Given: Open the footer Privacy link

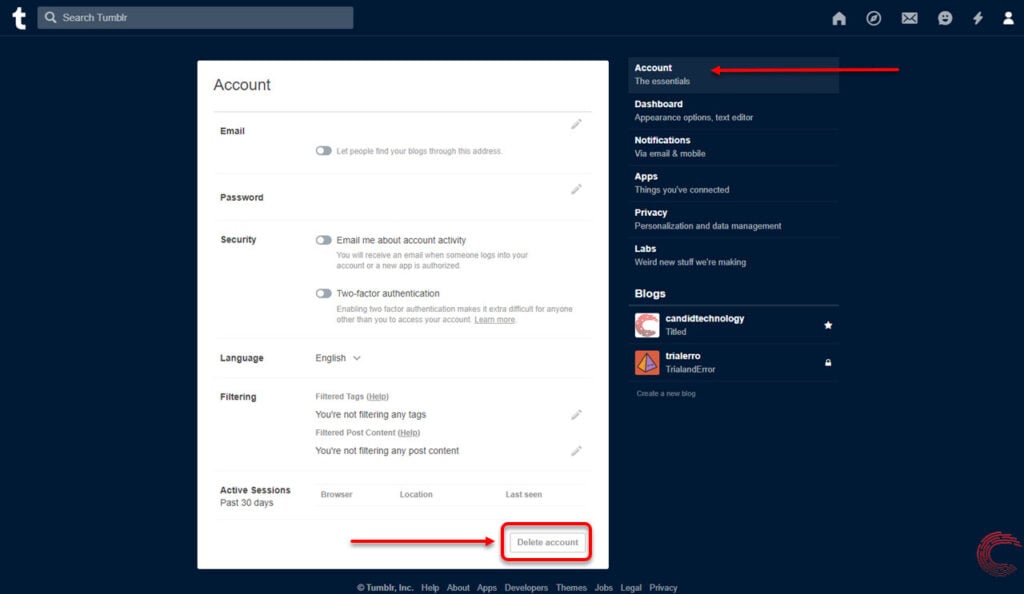Looking at the screenshot, I should pyautogui.click(x=663, y=587).
